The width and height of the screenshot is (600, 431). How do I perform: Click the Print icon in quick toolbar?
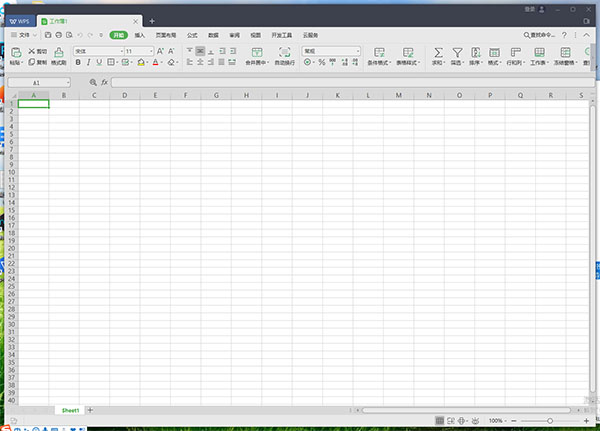point(59,35)
